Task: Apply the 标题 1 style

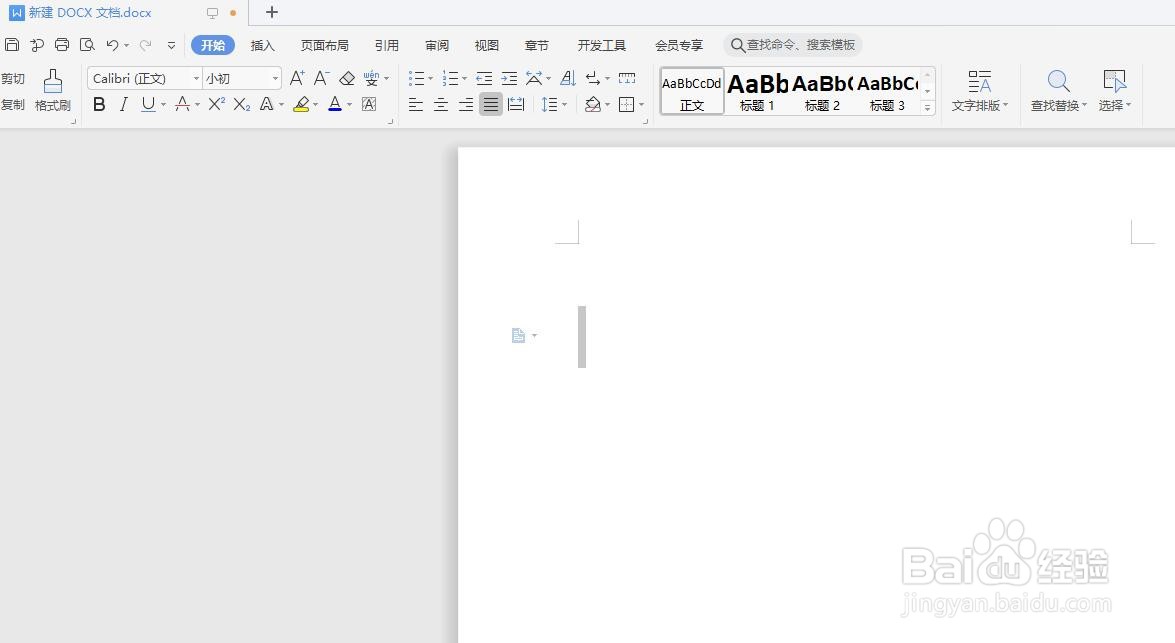Action: click(757, 91)
